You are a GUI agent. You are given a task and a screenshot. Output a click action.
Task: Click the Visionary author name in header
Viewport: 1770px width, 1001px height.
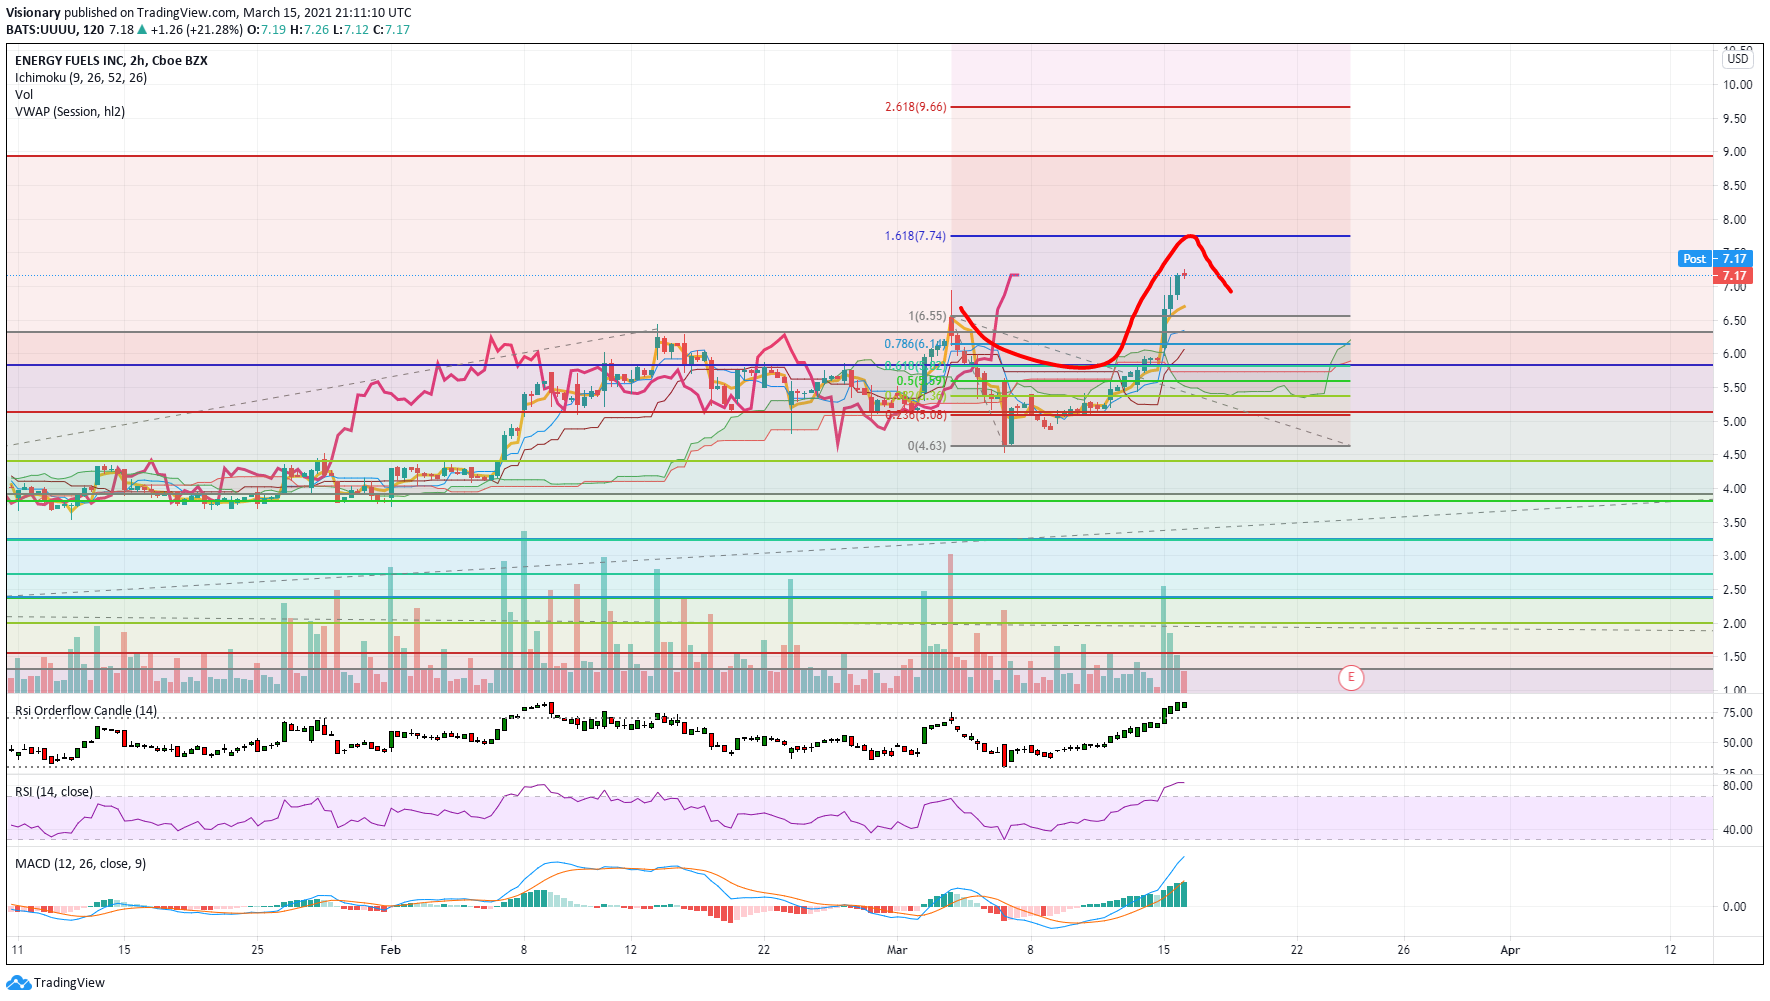coord(33,13)
